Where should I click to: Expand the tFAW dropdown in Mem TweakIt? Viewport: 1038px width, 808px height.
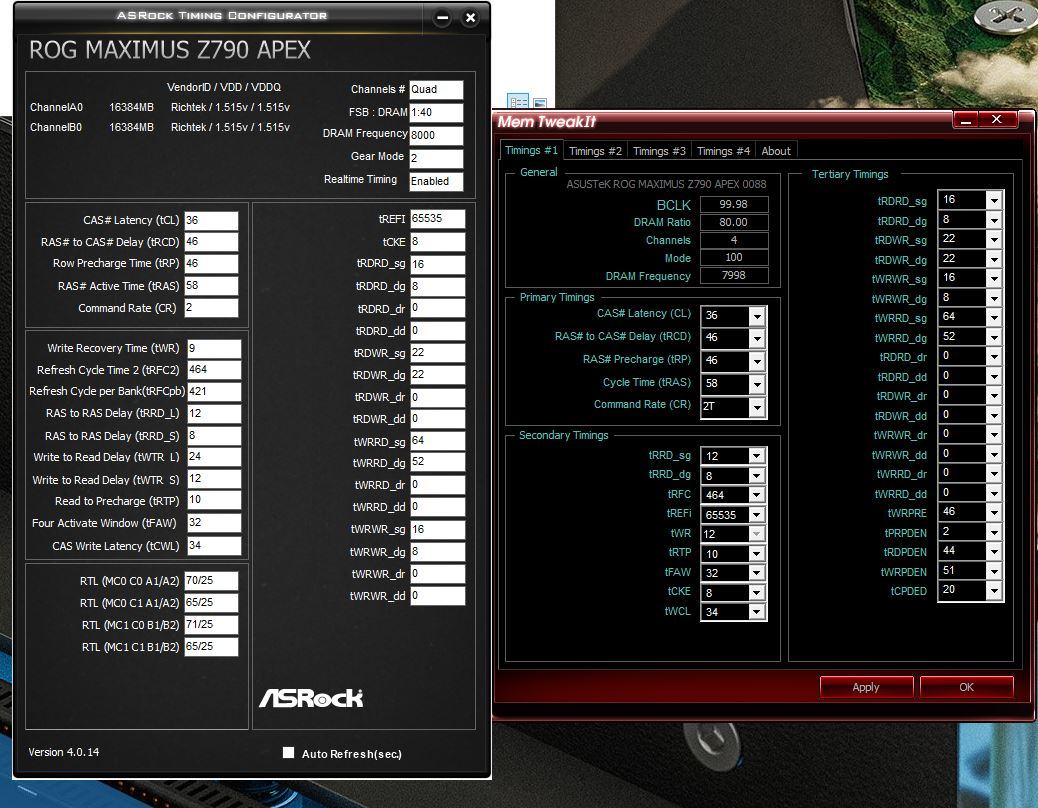pos(756,573)
